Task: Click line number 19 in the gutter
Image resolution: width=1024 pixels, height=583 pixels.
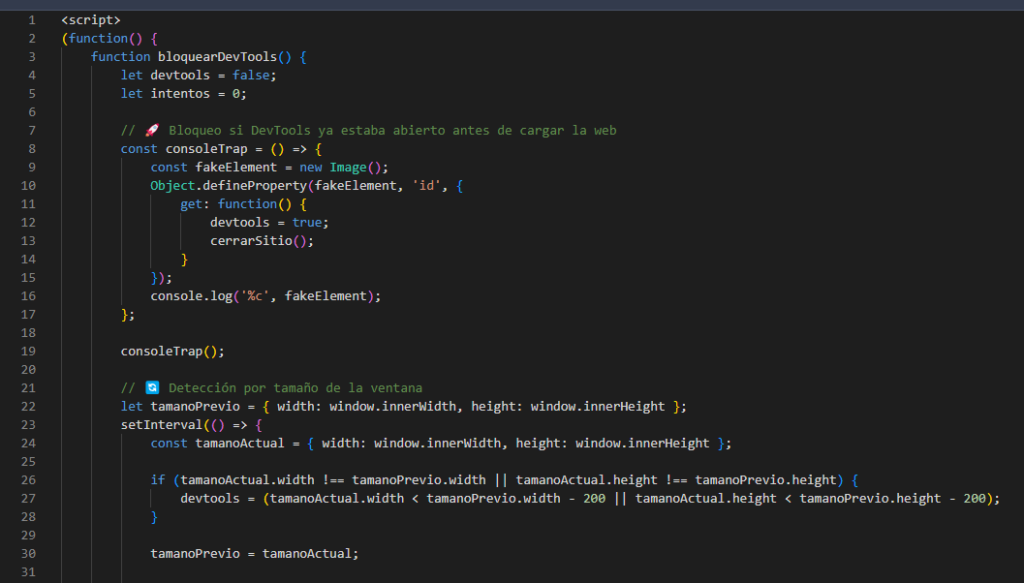Action: [x=29, y=351]
